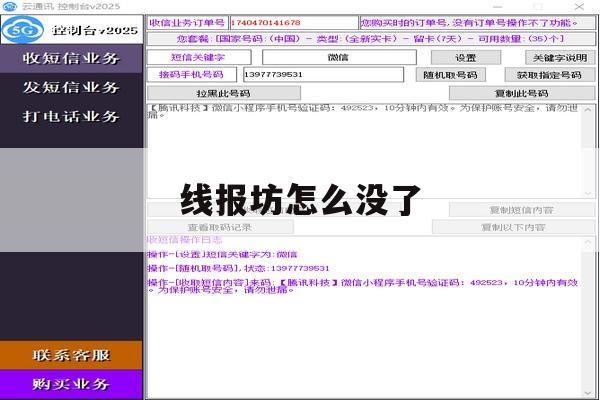Click log entry 操作-[设置]短信关键字为:微信

click(x=222, y=255)
